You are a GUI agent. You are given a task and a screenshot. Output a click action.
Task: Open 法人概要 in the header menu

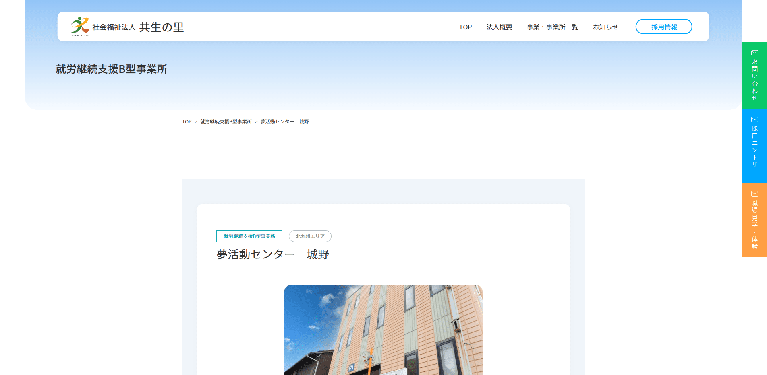tap(499, 27)
